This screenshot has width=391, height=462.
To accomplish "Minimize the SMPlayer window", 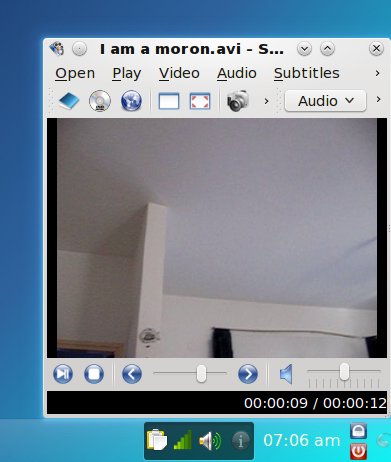I will point(304,49).
